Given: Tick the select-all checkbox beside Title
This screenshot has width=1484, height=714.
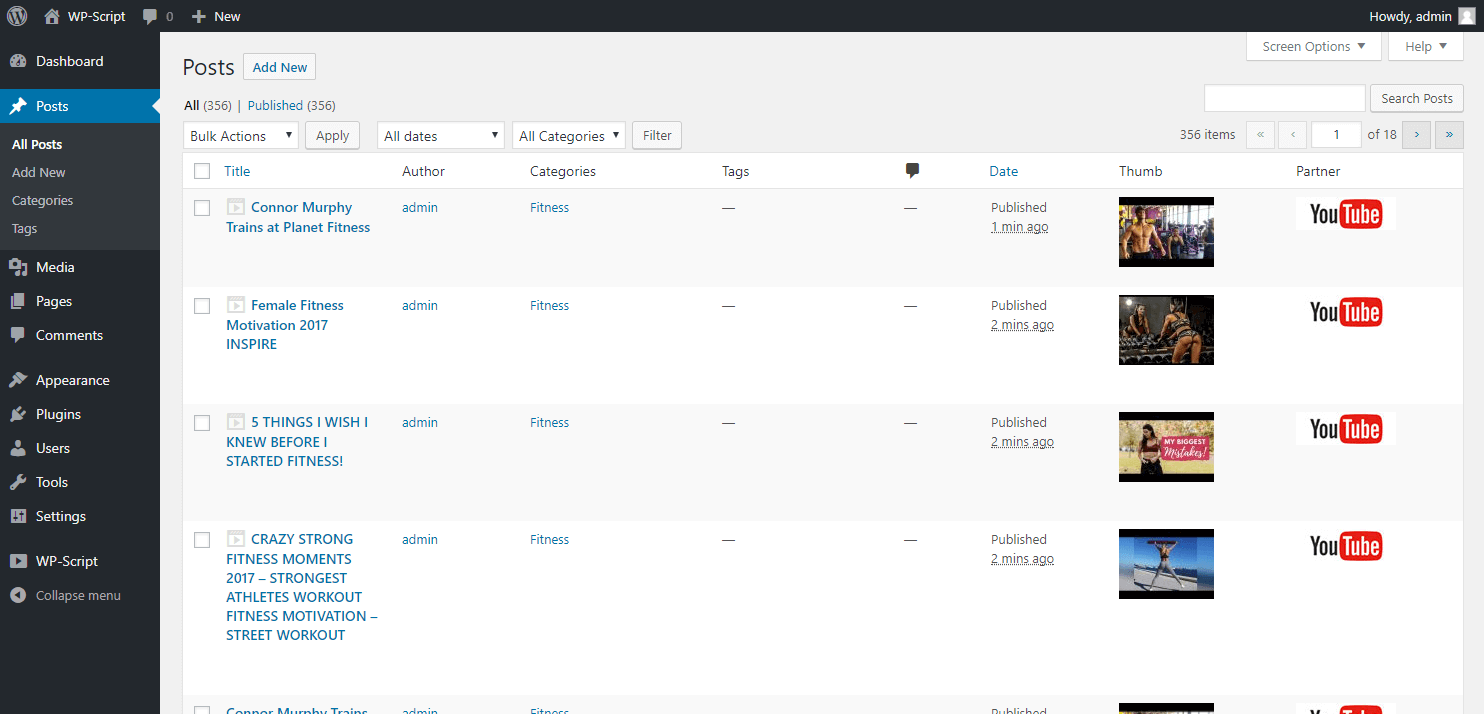Looking at the screenshot, I should pos(202,171).
